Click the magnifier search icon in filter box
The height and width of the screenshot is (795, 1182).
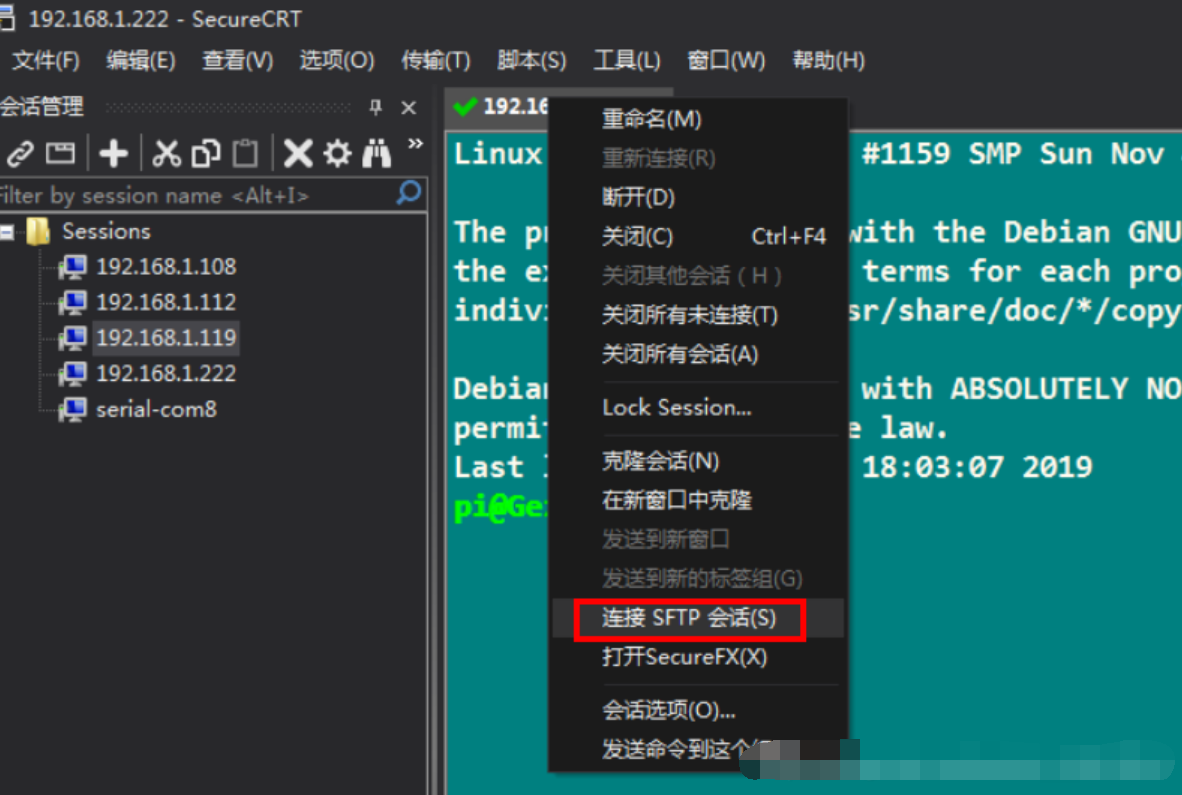[409, 193]
